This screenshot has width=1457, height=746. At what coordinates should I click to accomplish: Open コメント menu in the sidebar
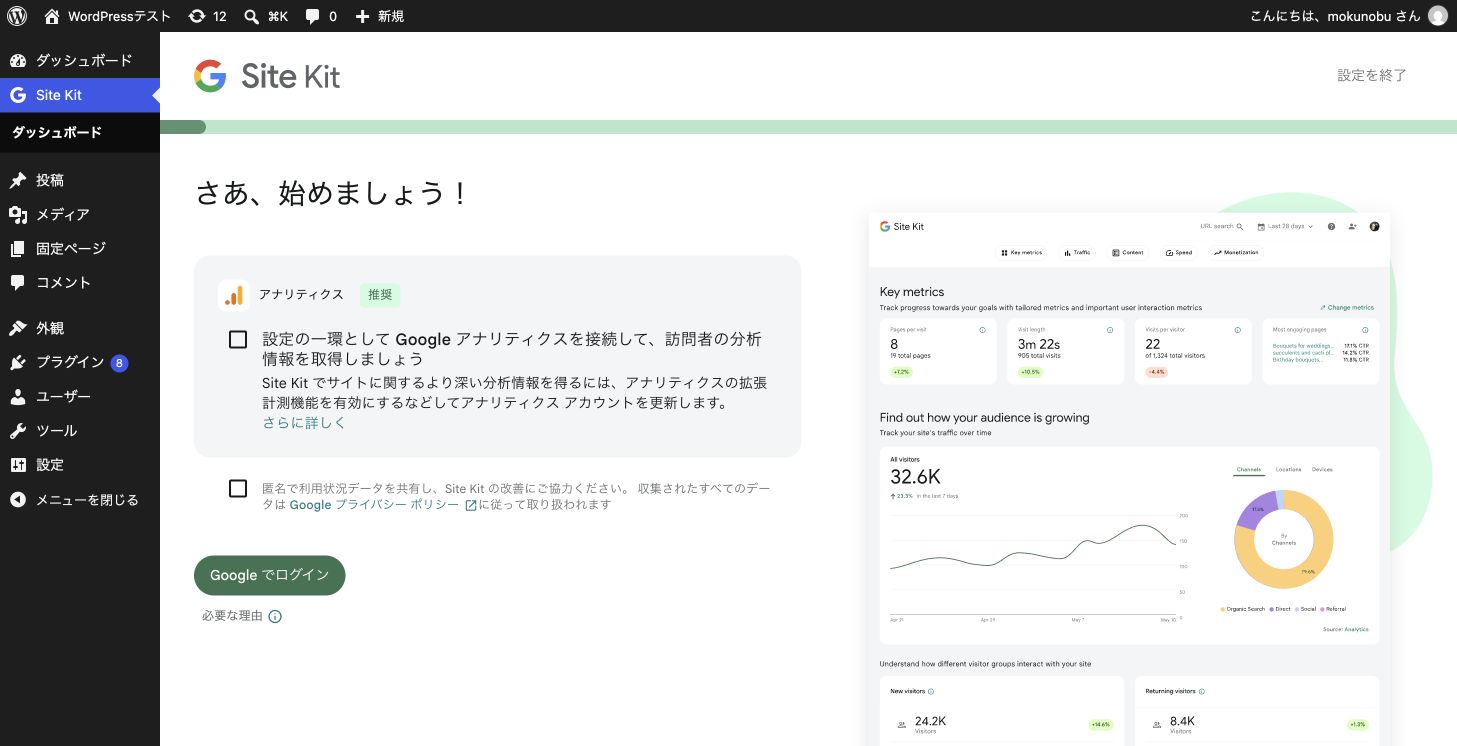(80, 282)
